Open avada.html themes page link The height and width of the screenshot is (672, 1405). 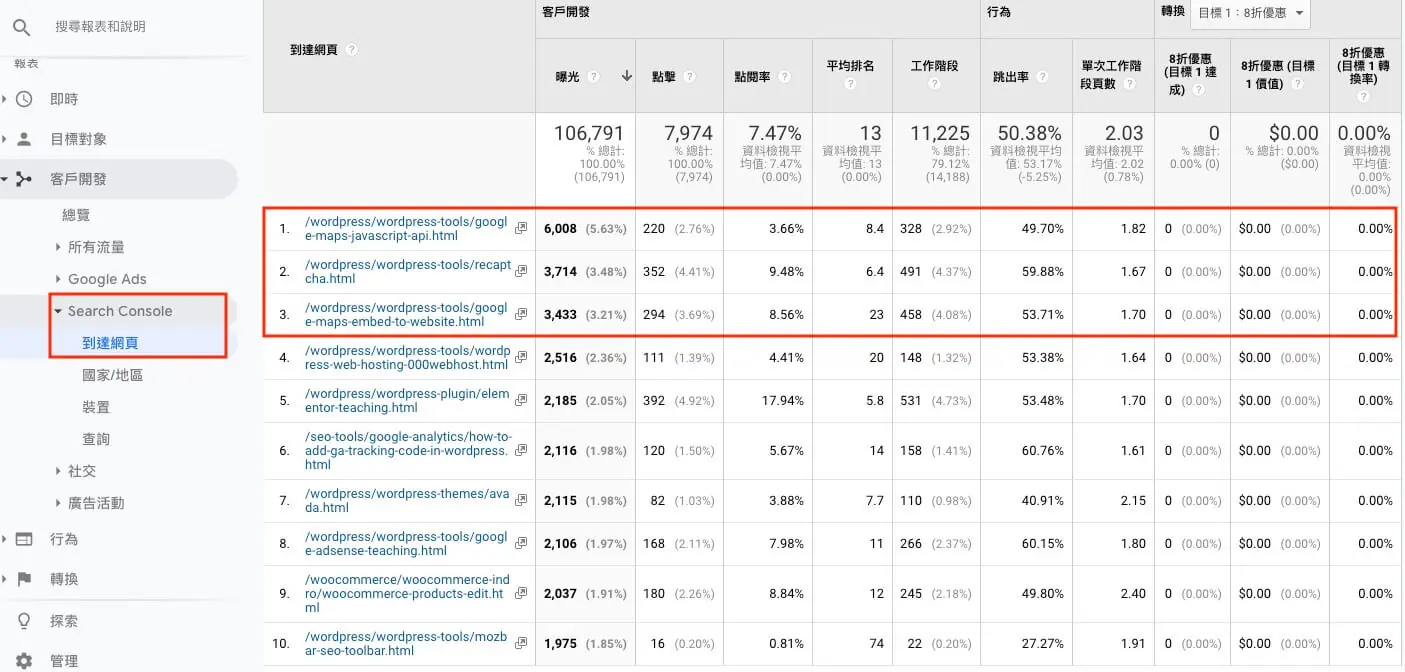407,501
